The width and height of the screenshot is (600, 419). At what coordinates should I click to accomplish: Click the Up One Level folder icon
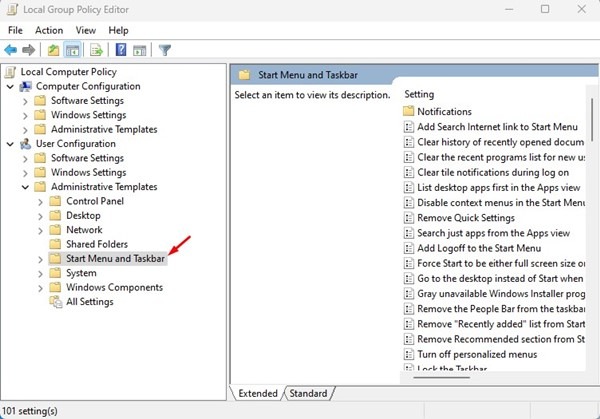52,49
